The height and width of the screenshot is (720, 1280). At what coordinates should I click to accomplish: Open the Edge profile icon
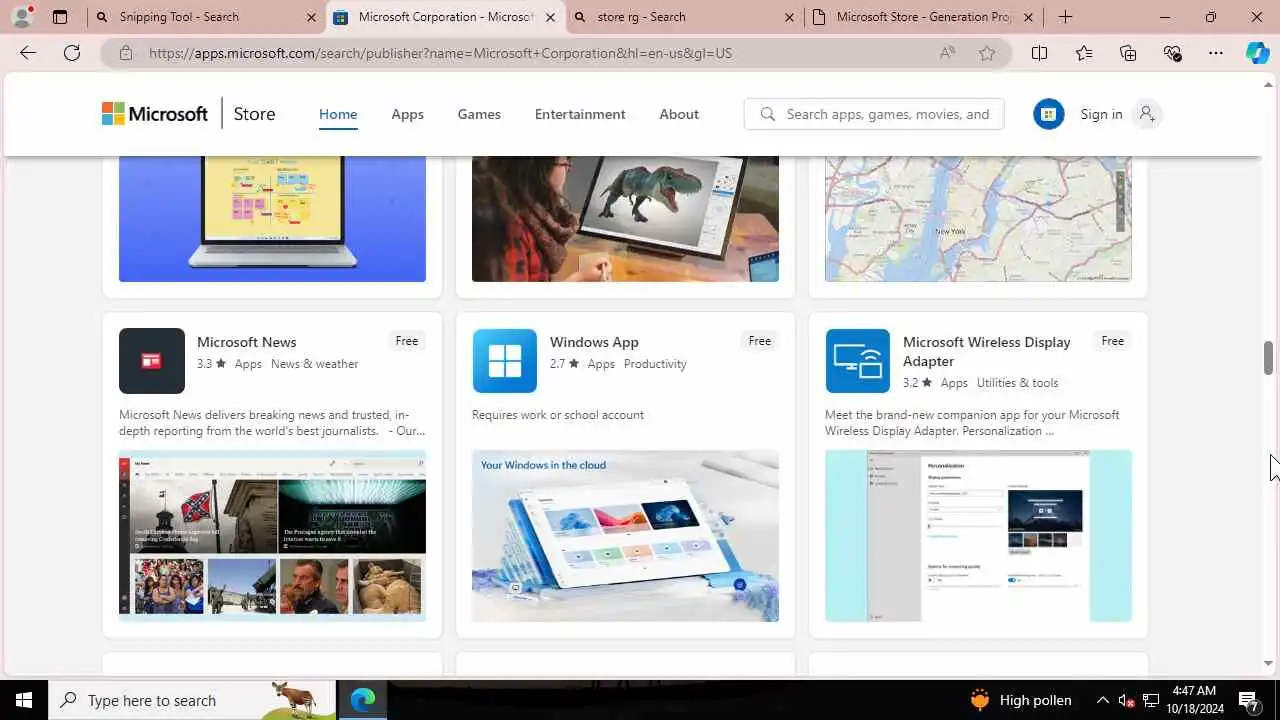22,16
